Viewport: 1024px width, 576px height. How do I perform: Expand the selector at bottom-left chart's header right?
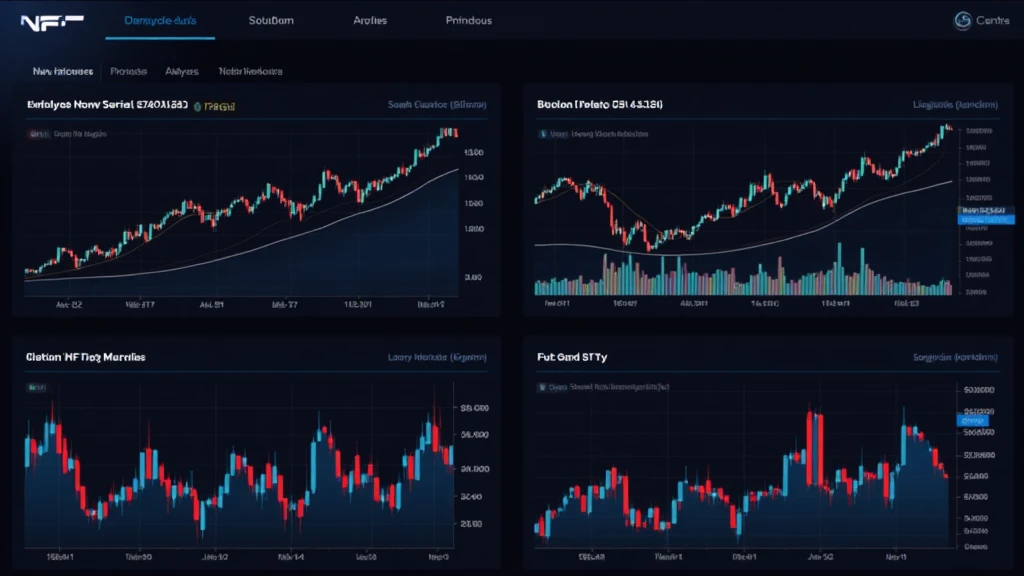pos(436,357)
